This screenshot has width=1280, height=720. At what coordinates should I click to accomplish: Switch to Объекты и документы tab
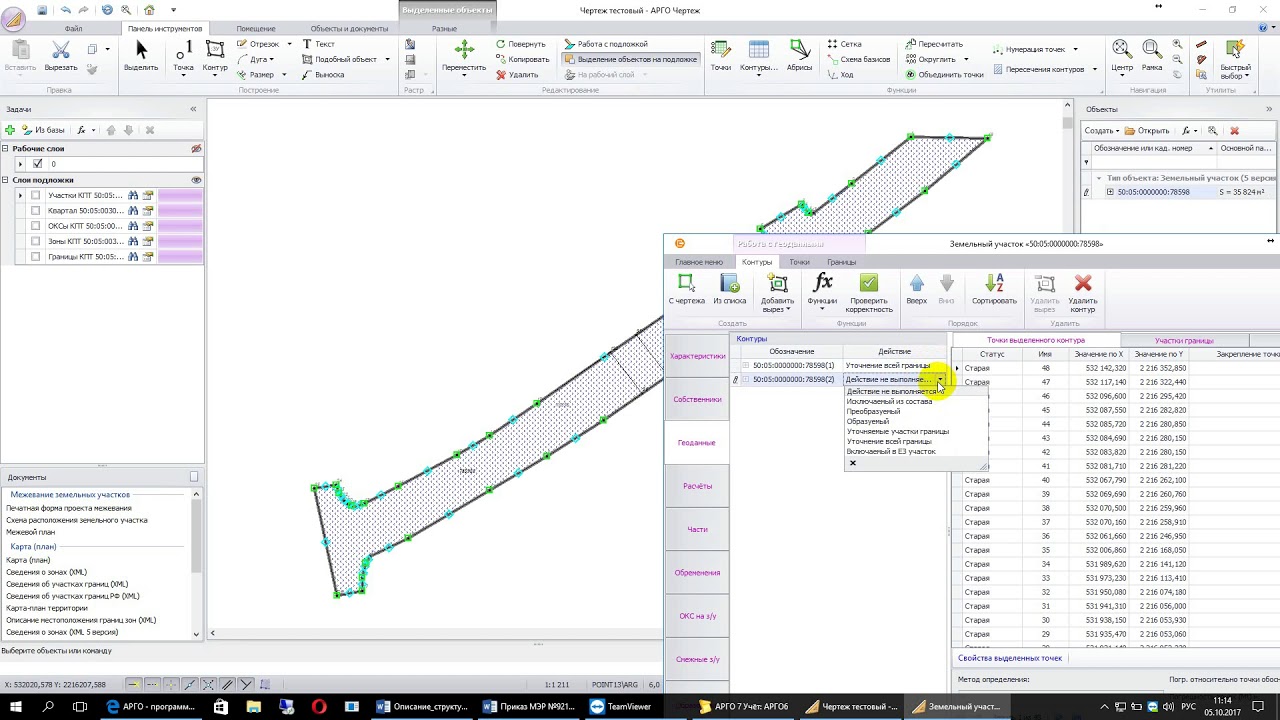pos(349,29)
